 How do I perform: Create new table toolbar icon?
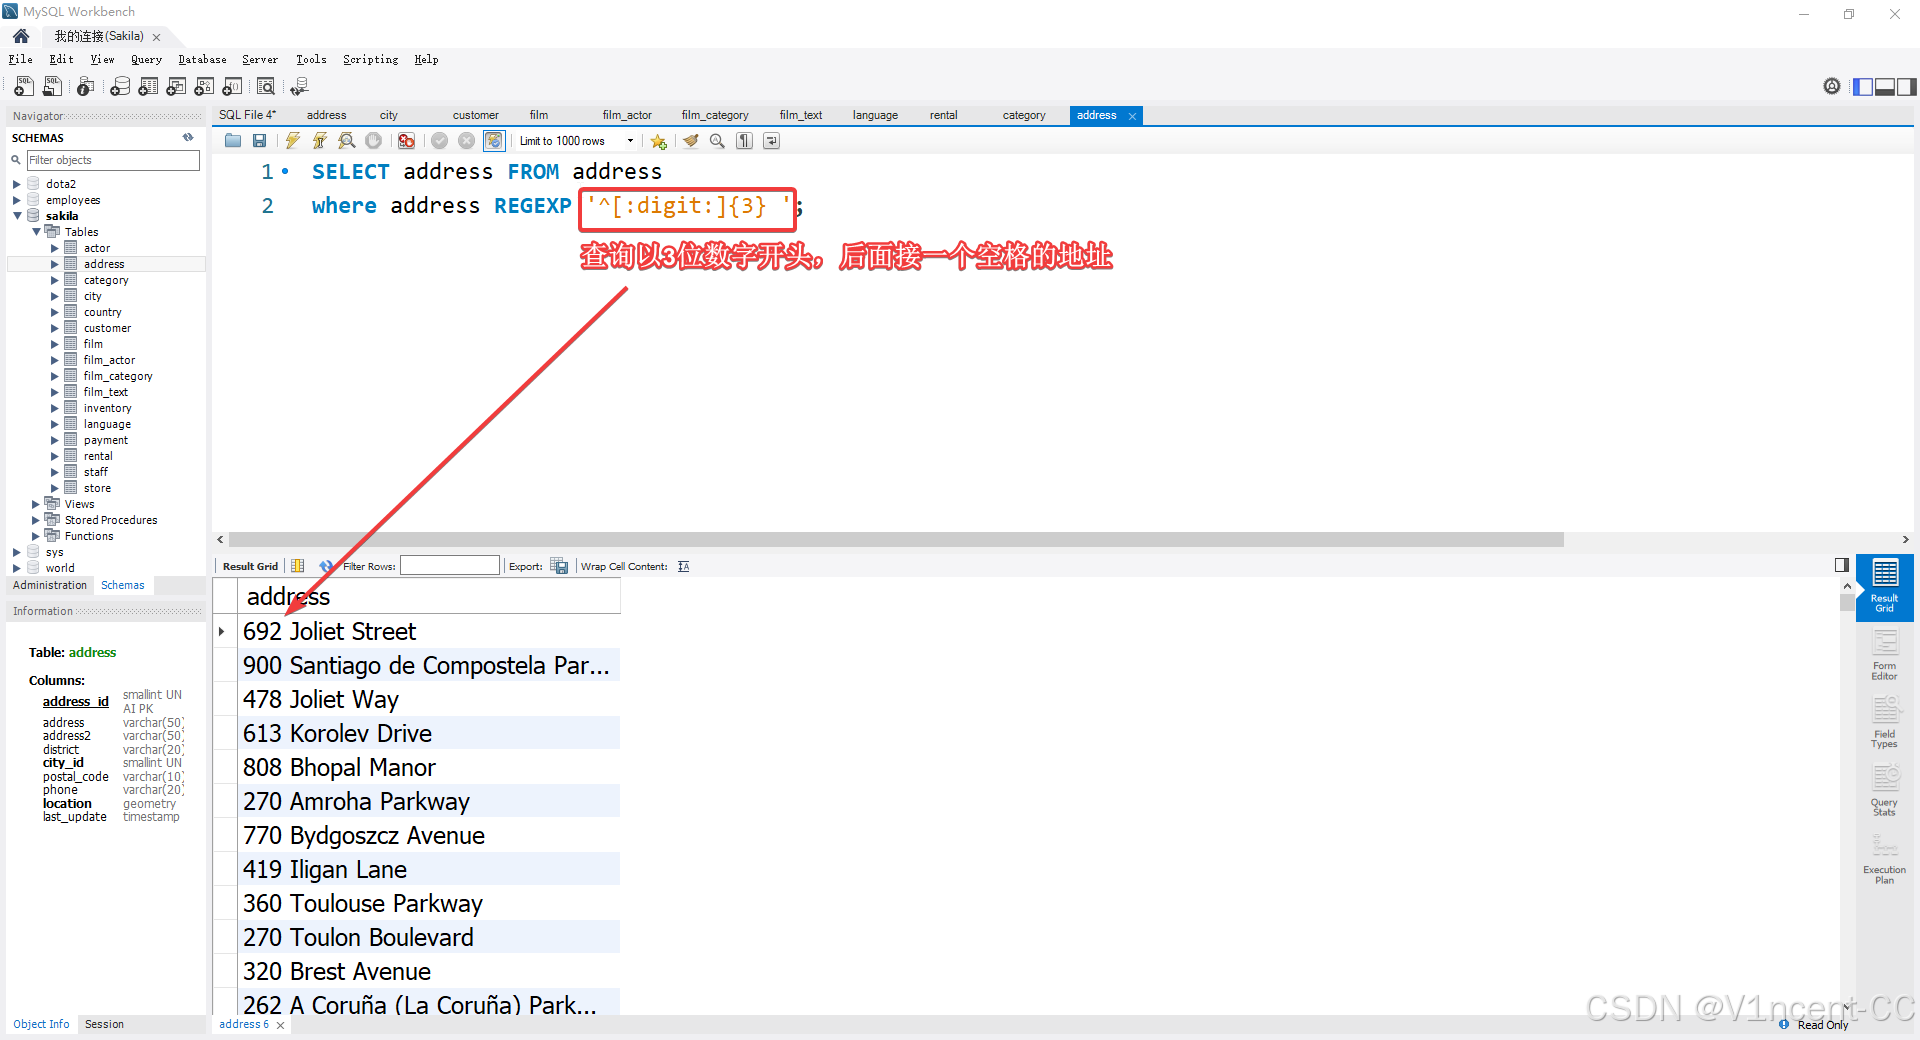[148, 87]
